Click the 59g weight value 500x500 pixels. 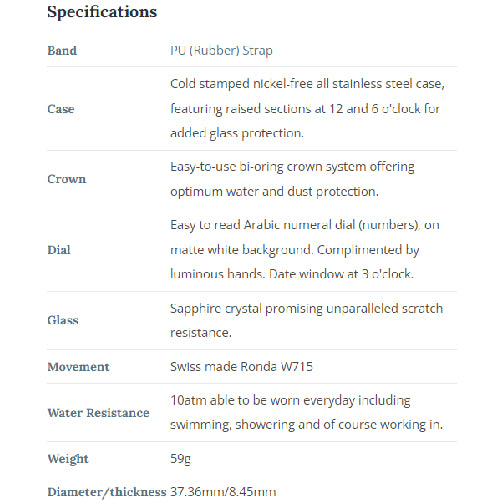point(180,459)
